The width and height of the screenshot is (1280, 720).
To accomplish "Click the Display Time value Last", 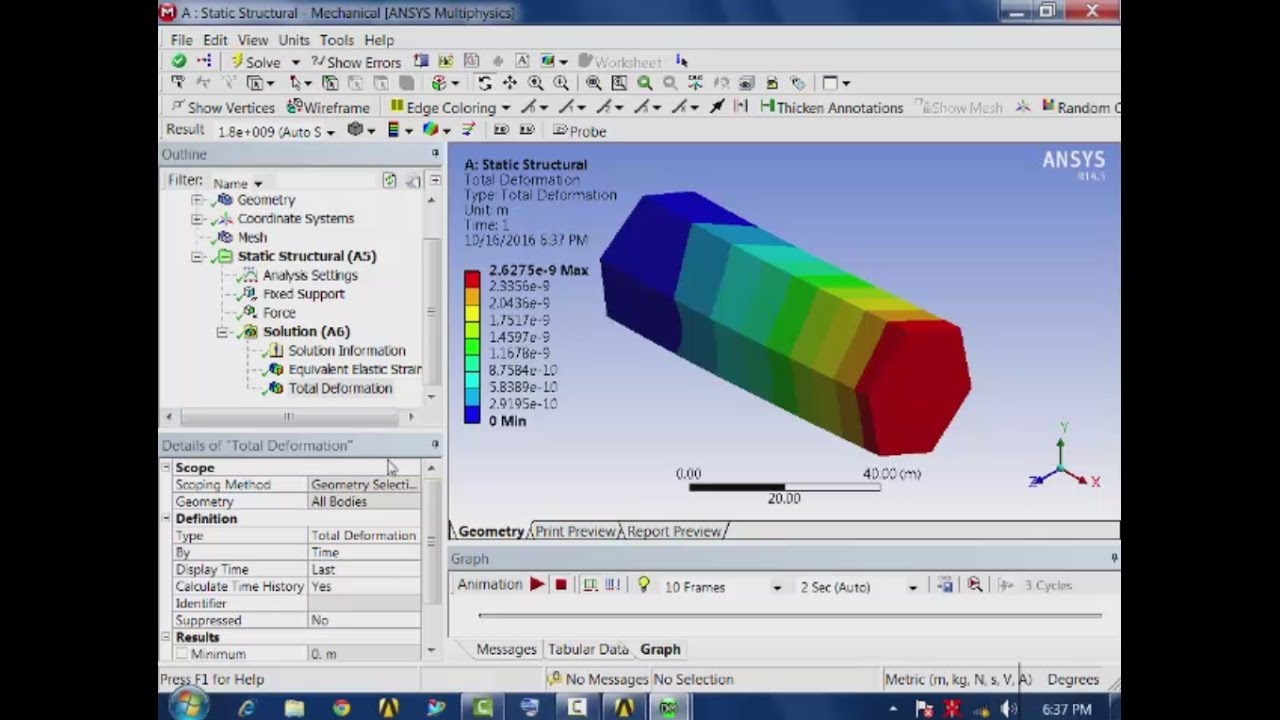I will click(x=365, y=570).
